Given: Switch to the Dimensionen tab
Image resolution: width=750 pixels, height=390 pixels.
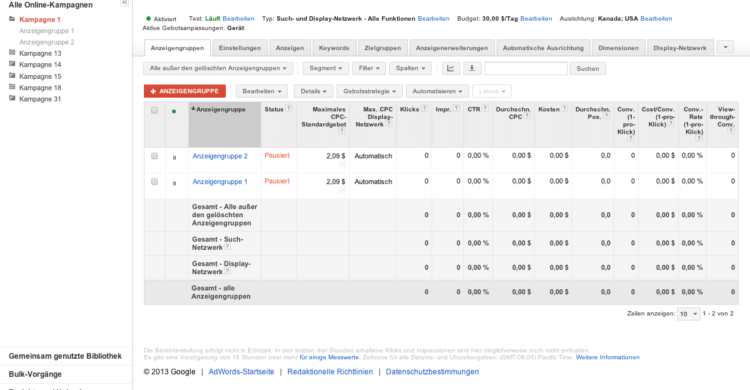Looking at the screenshot, I should 618,48.
